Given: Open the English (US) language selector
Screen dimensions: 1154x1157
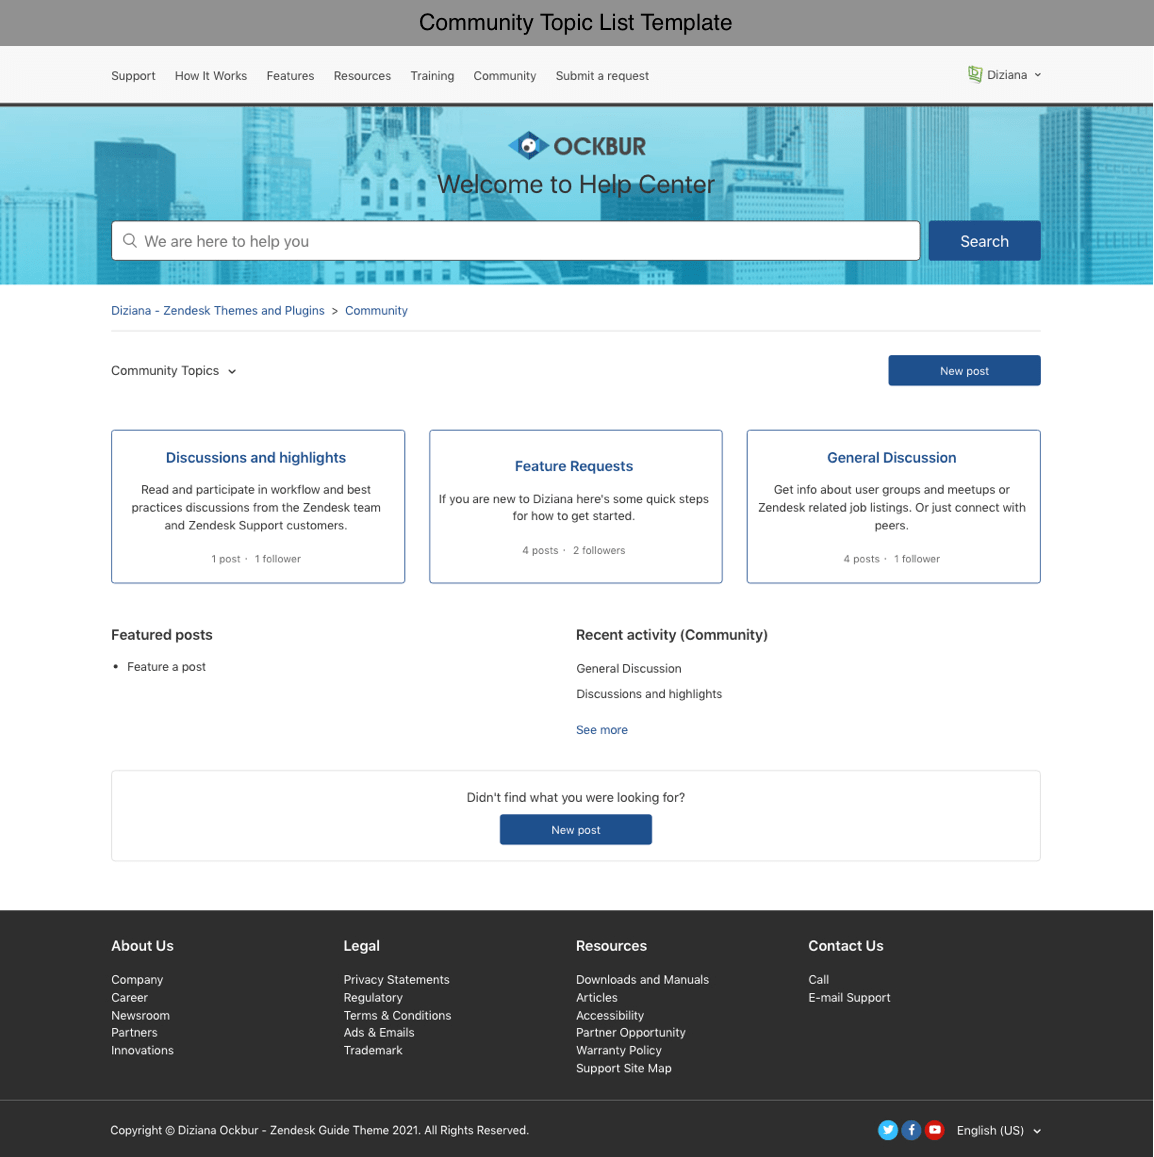Looking at the screenshot, I should click(x=998, y=1131).
